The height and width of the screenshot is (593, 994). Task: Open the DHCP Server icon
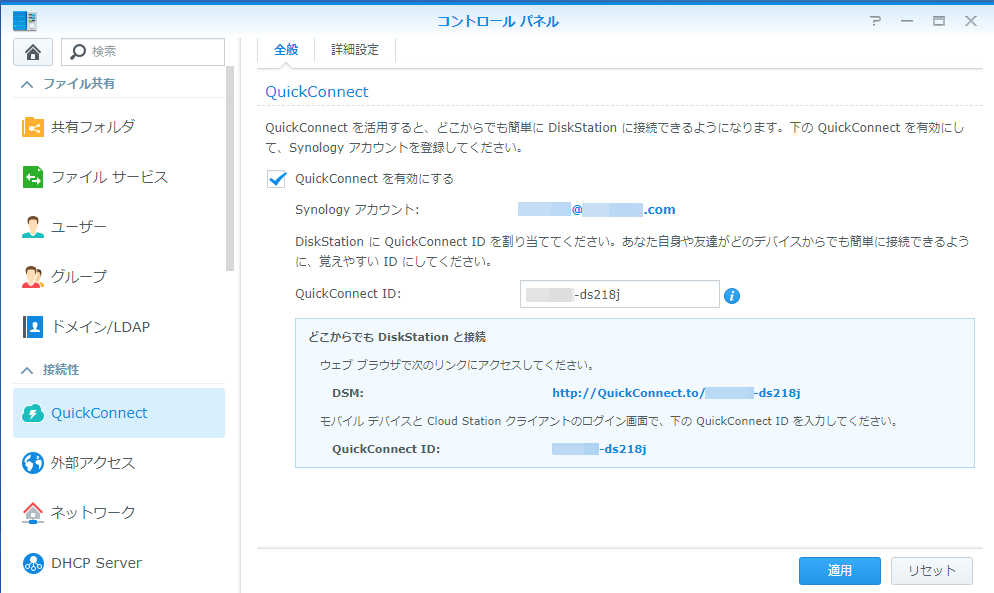click(32, 563)
